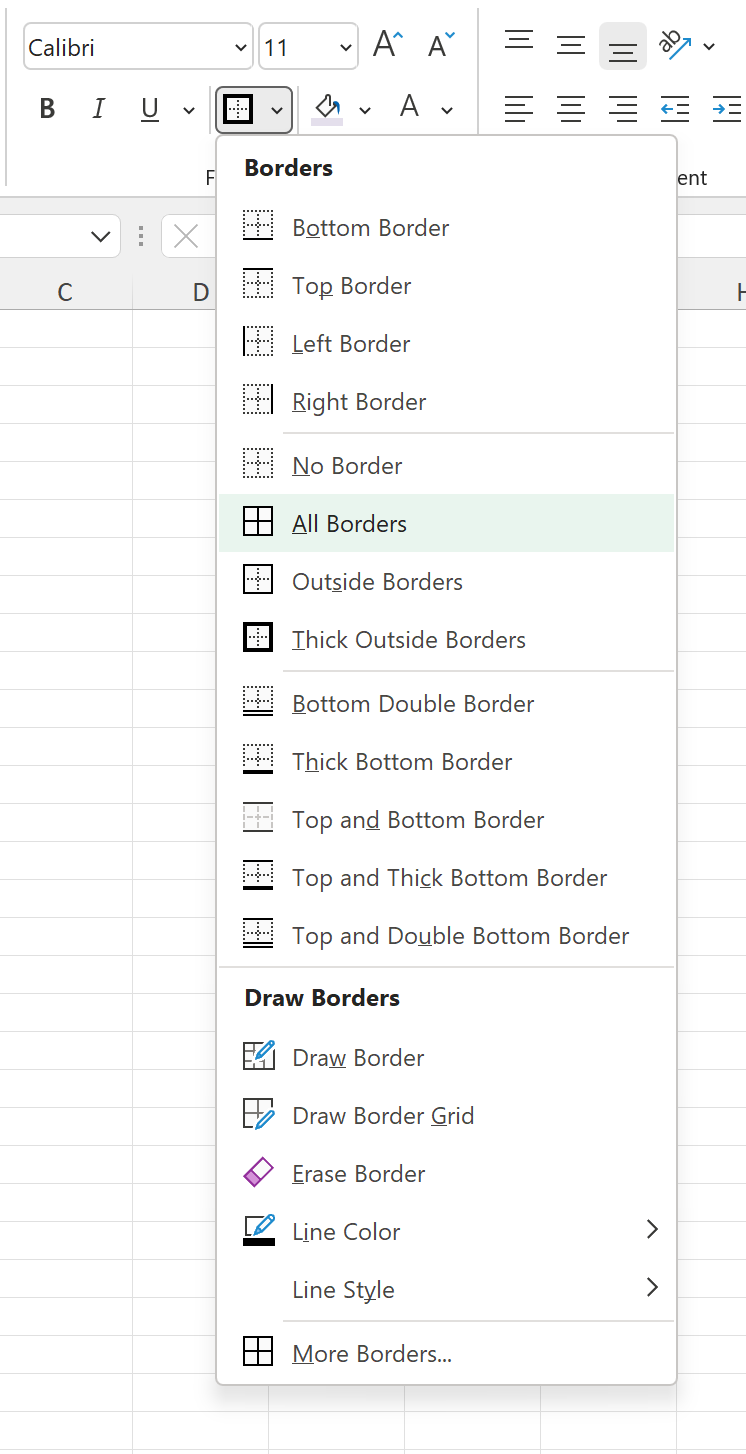Screen dimensions: 746x1454
Task: Cancel cell entry with the X button
Action: pyautogui.click(x=186, y=236)
